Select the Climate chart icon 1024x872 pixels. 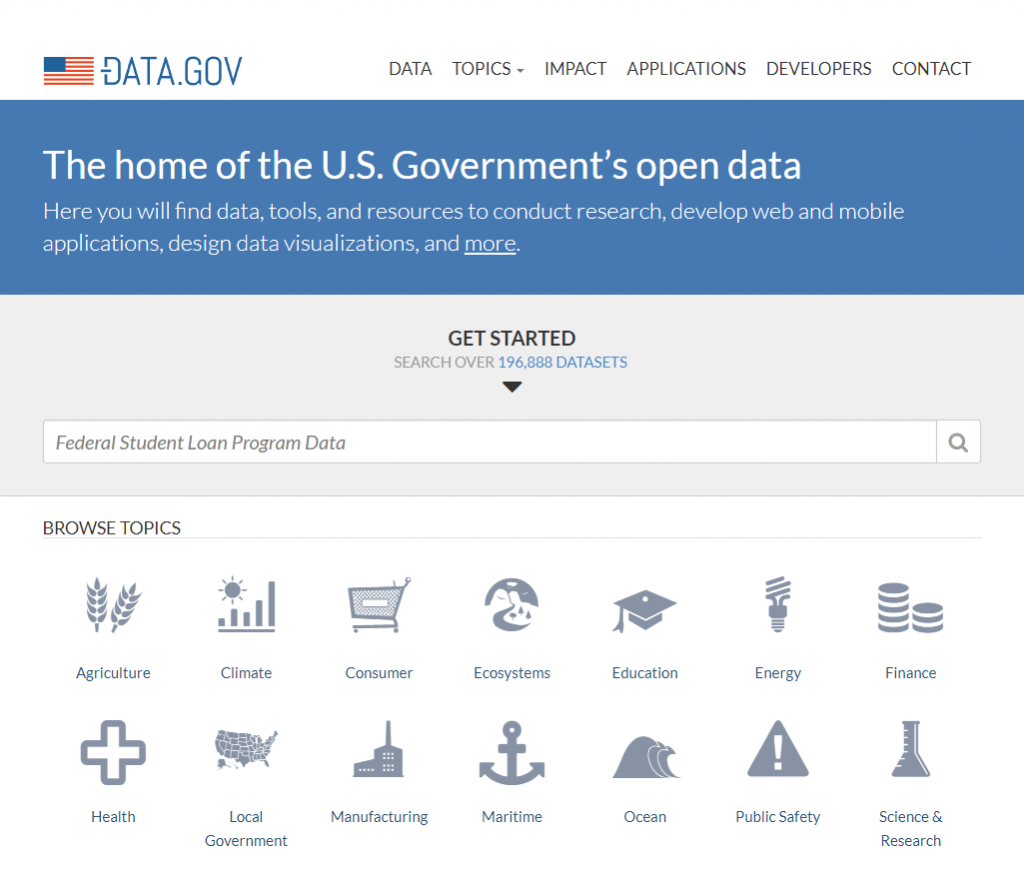246,605
